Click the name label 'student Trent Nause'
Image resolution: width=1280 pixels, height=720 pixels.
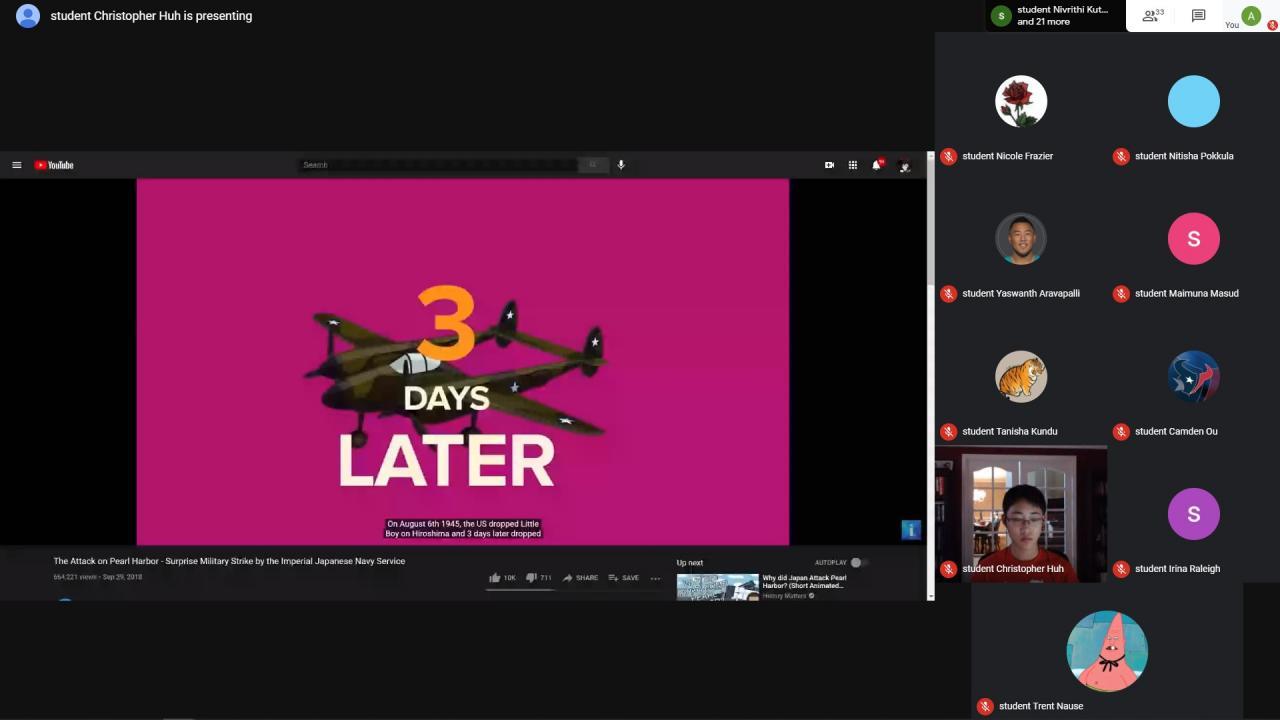click(1041, 706)
